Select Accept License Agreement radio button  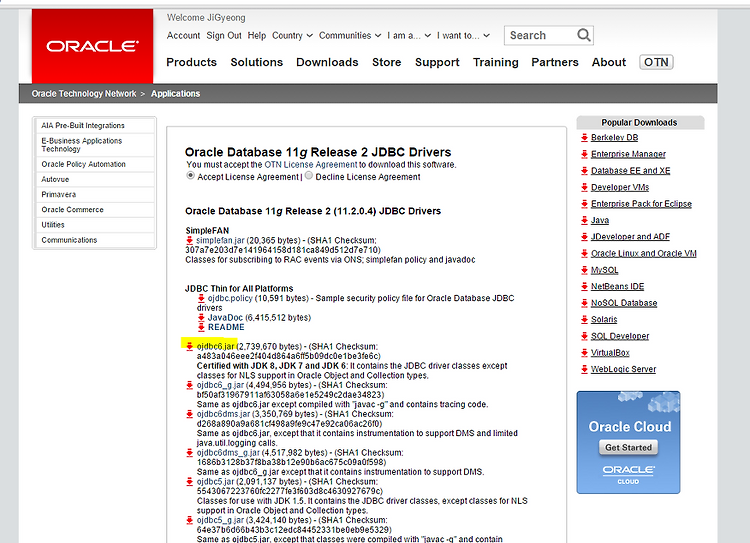pos(190,176)
